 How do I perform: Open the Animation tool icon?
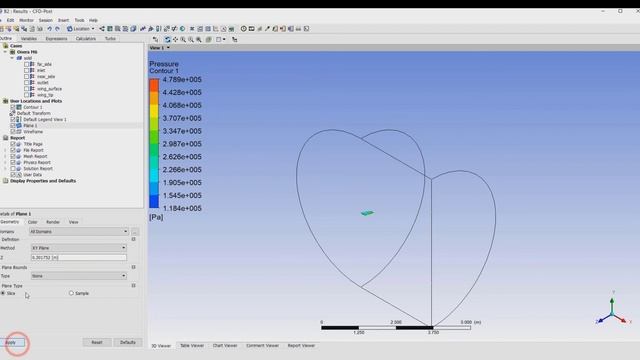pos(251,29)
